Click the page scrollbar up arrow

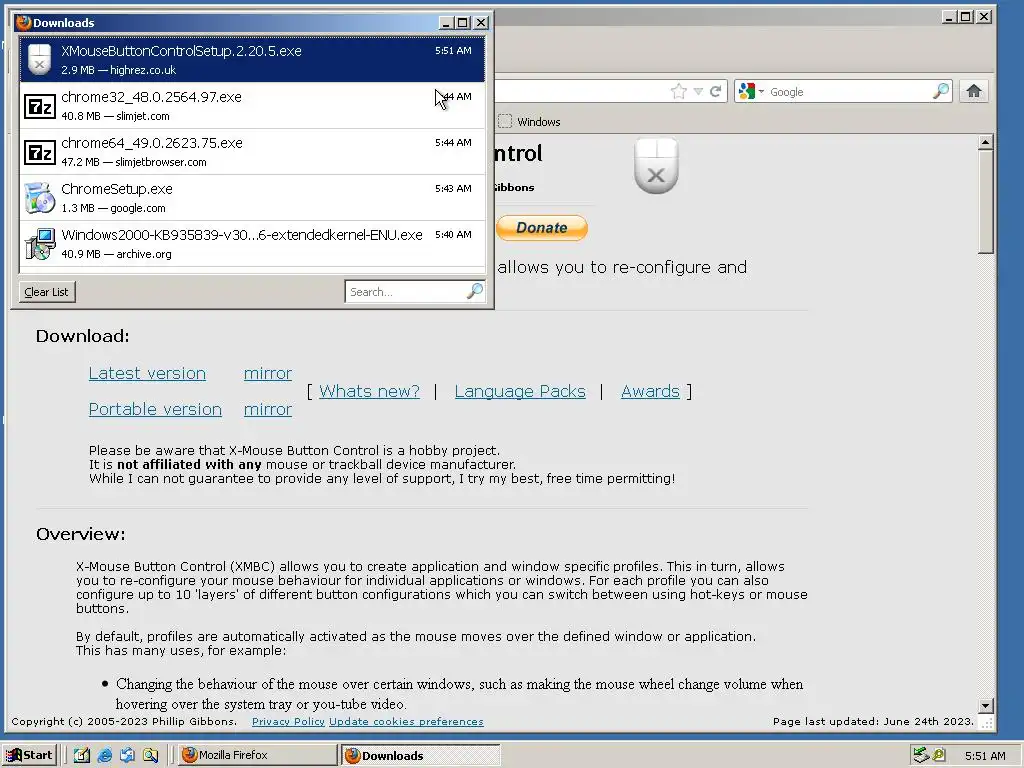click(986, 142)
